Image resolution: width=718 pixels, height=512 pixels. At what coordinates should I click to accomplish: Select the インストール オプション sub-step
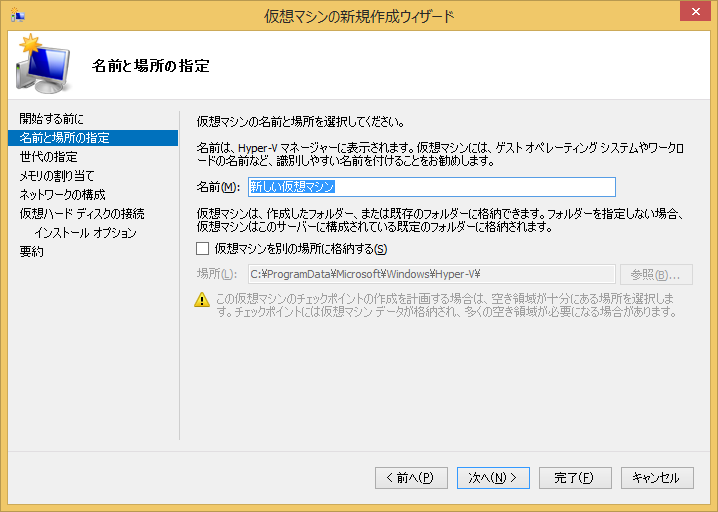coord(85,232)
